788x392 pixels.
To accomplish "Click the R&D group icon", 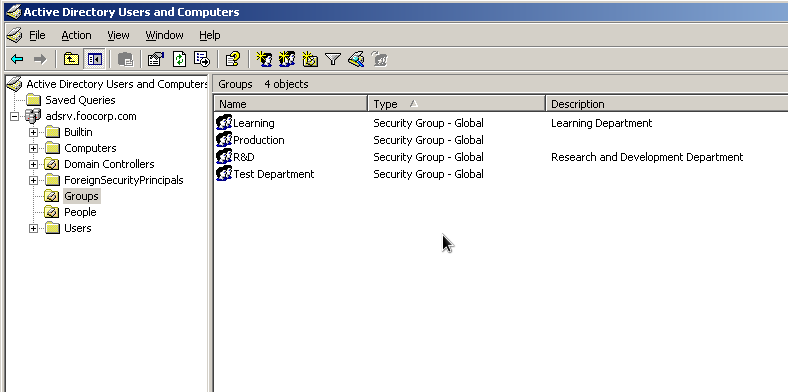I will click(x=224, y=156).
